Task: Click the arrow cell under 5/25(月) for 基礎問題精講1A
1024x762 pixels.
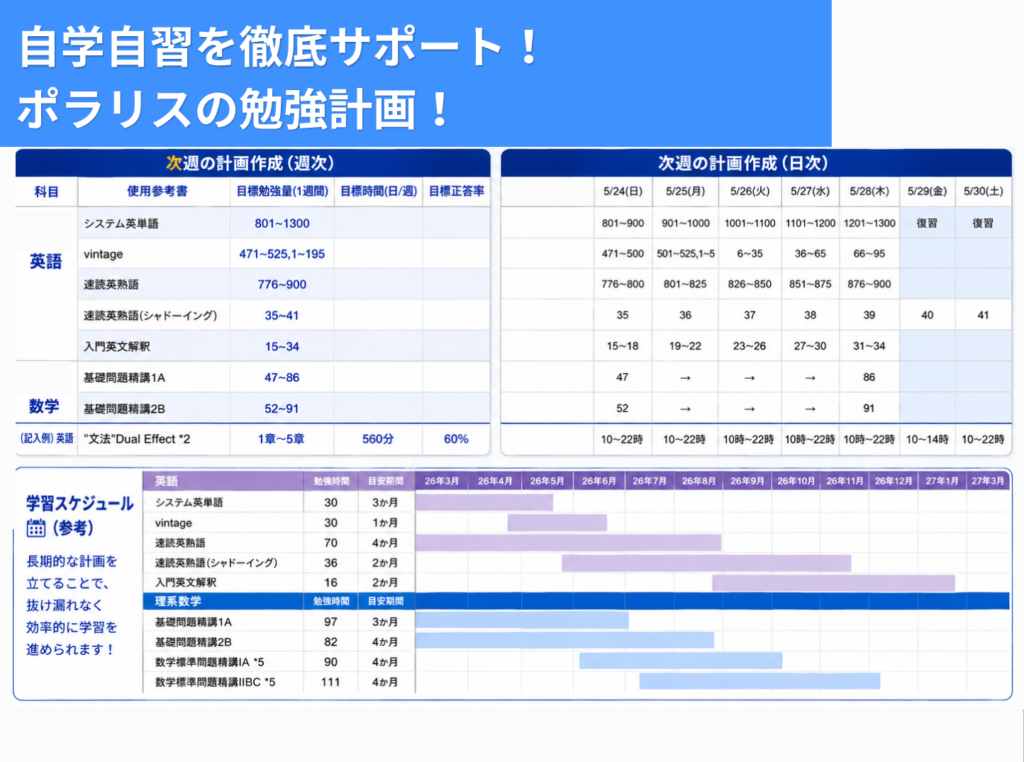Action: [x=684, y=377]
